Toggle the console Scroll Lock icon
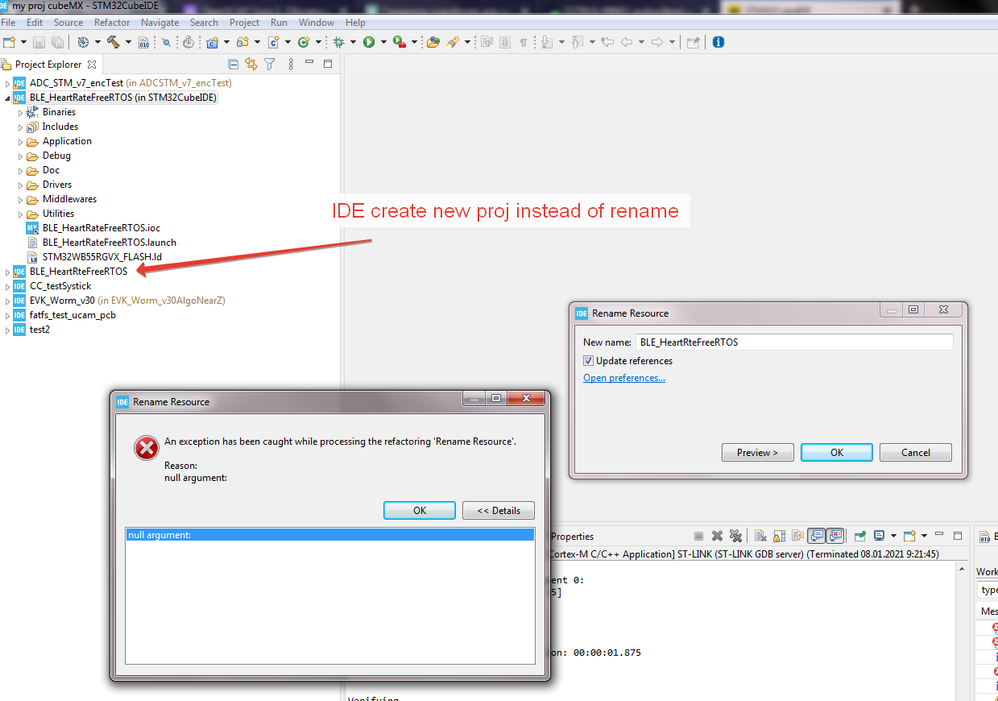 (x=779, y=536)
